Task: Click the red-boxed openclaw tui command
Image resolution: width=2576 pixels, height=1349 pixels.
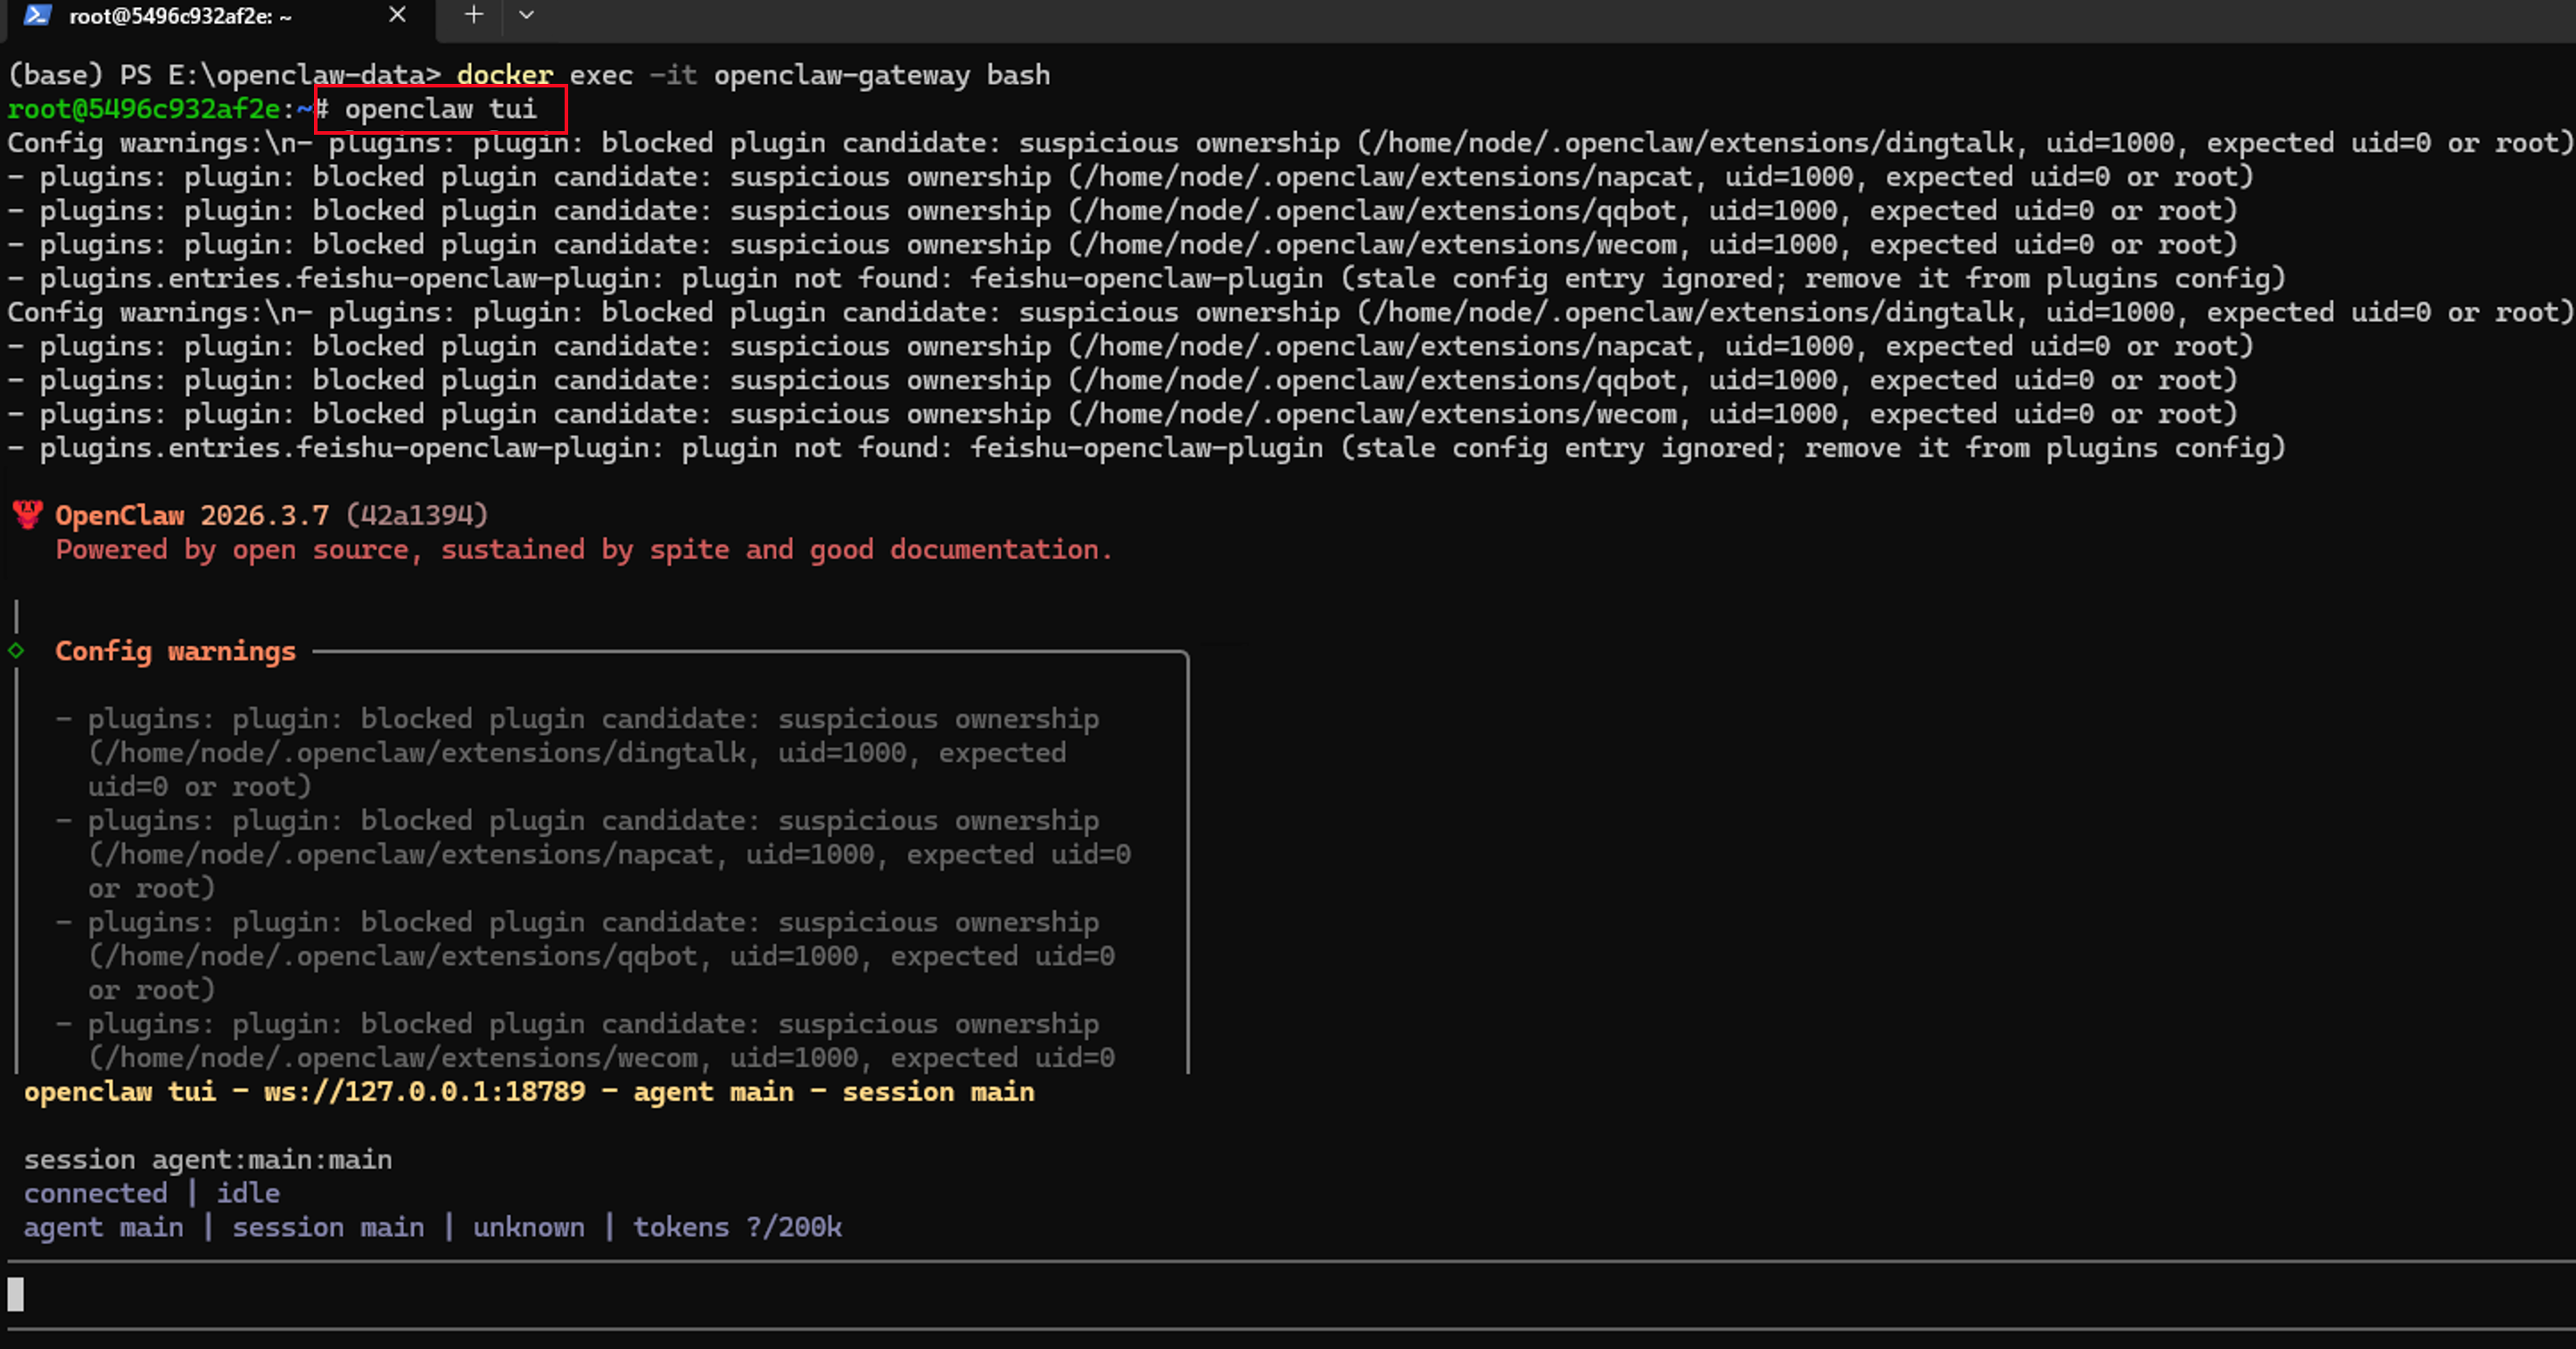Action: [440, 109]
